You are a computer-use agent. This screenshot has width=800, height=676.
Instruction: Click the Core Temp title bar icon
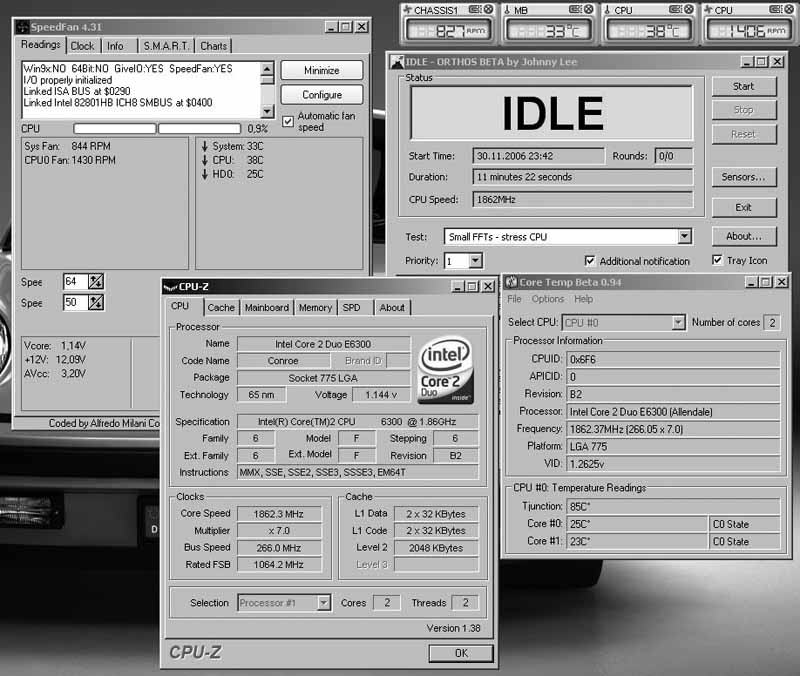click(511, 282)
